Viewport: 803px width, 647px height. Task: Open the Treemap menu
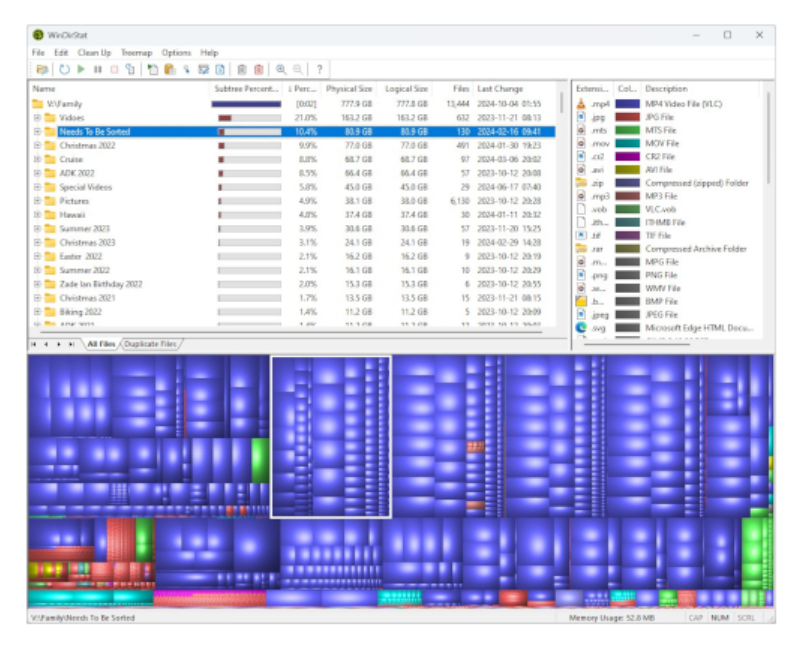137,53
